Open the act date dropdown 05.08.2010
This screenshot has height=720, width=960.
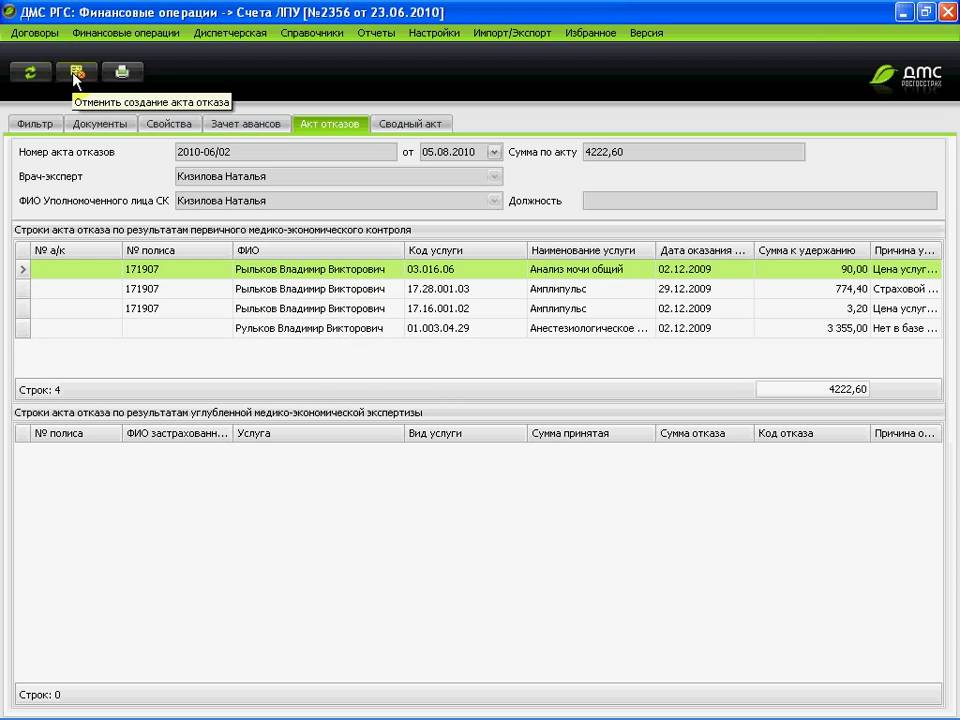[494, 152]
